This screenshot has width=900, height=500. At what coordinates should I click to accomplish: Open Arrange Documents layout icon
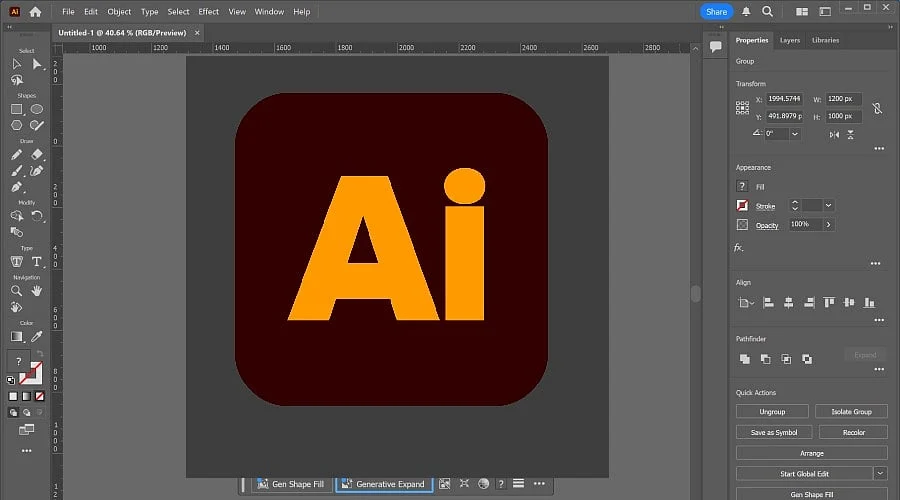pos(802,11)
